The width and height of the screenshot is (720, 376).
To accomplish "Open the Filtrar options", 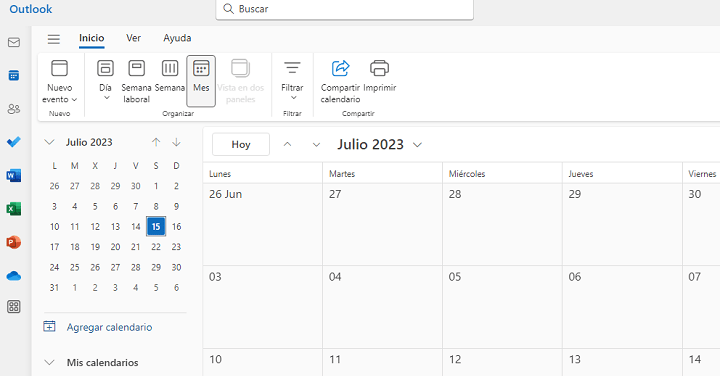I will (x=292, y=81).
